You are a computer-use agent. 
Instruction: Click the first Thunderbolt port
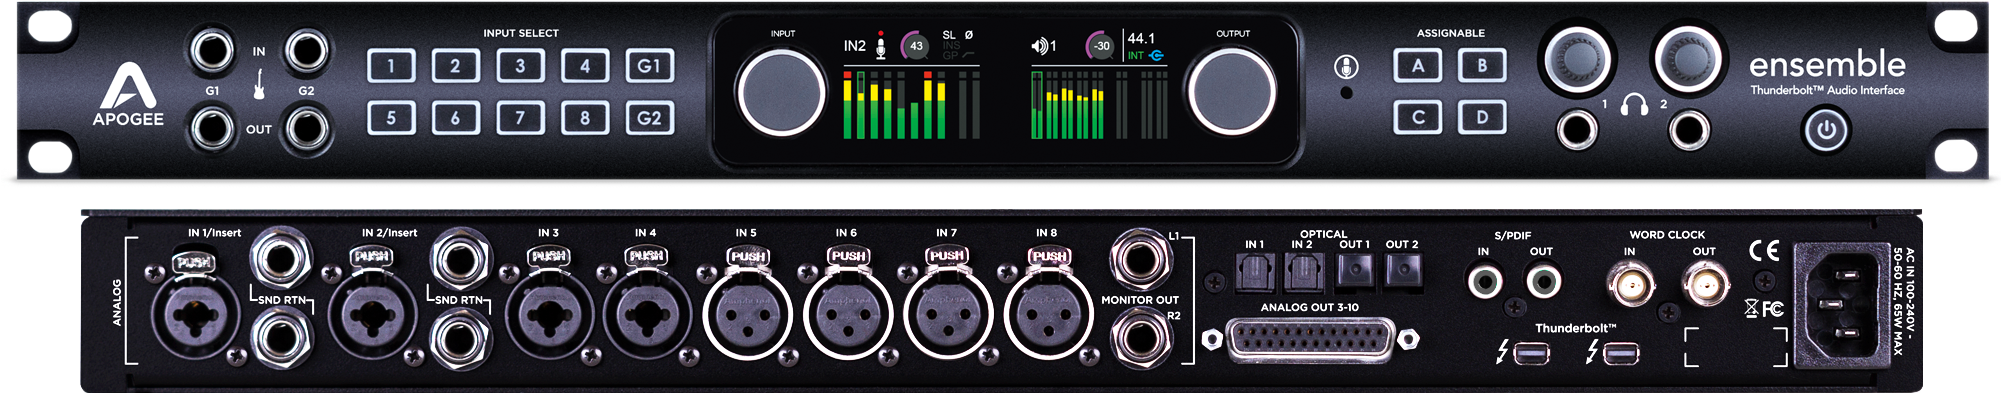[x=1531, y=353]
